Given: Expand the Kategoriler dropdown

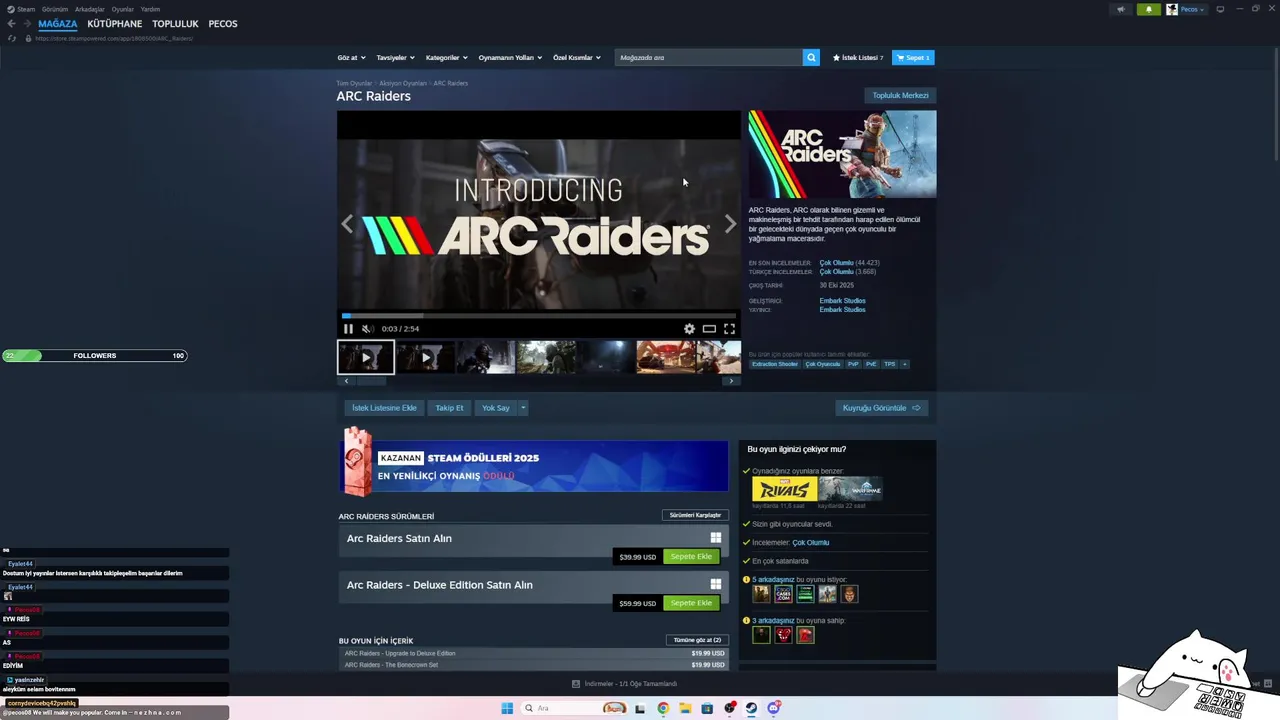Looking at the screenshot, I should [446, 58].
